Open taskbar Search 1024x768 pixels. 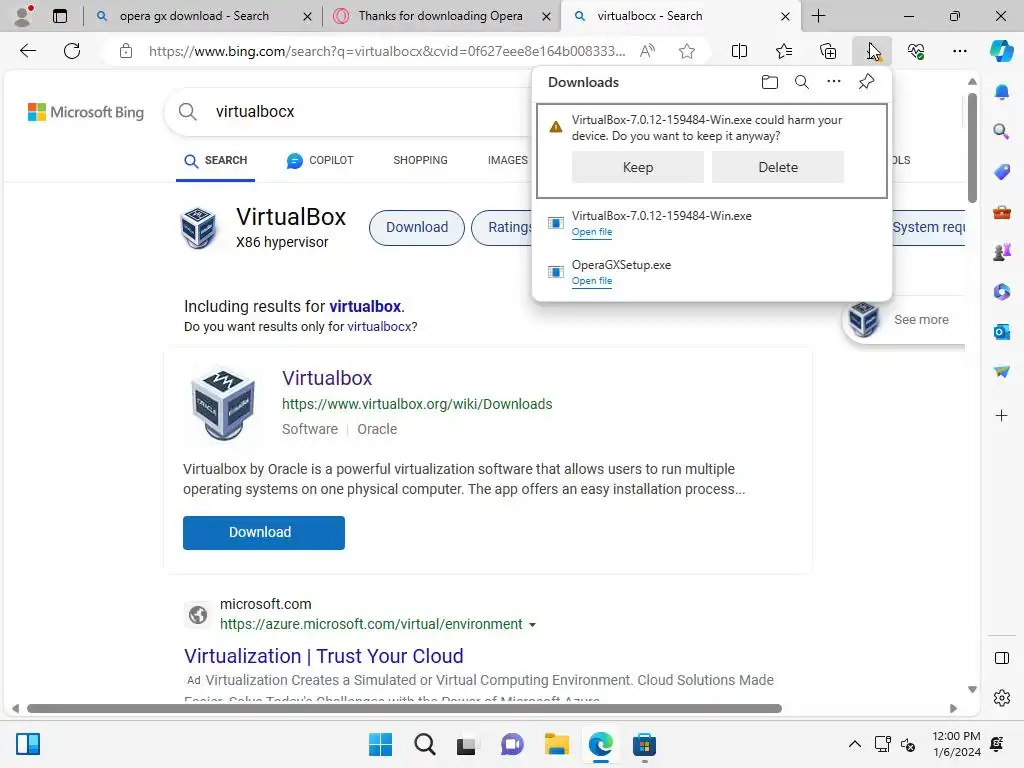[424, 744]
